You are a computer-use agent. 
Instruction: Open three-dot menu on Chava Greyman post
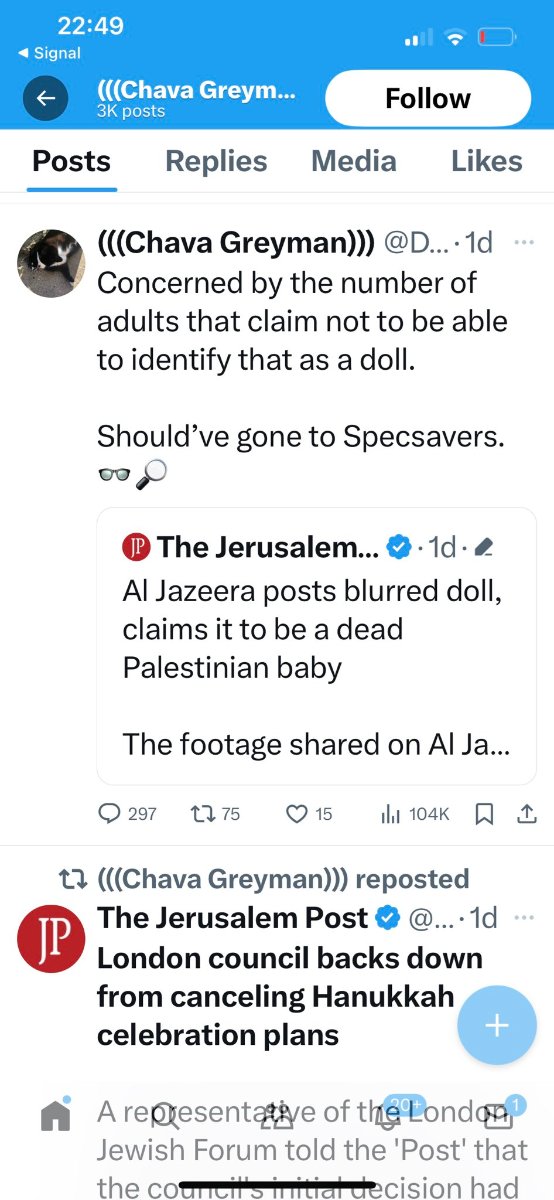coord(524,242)
